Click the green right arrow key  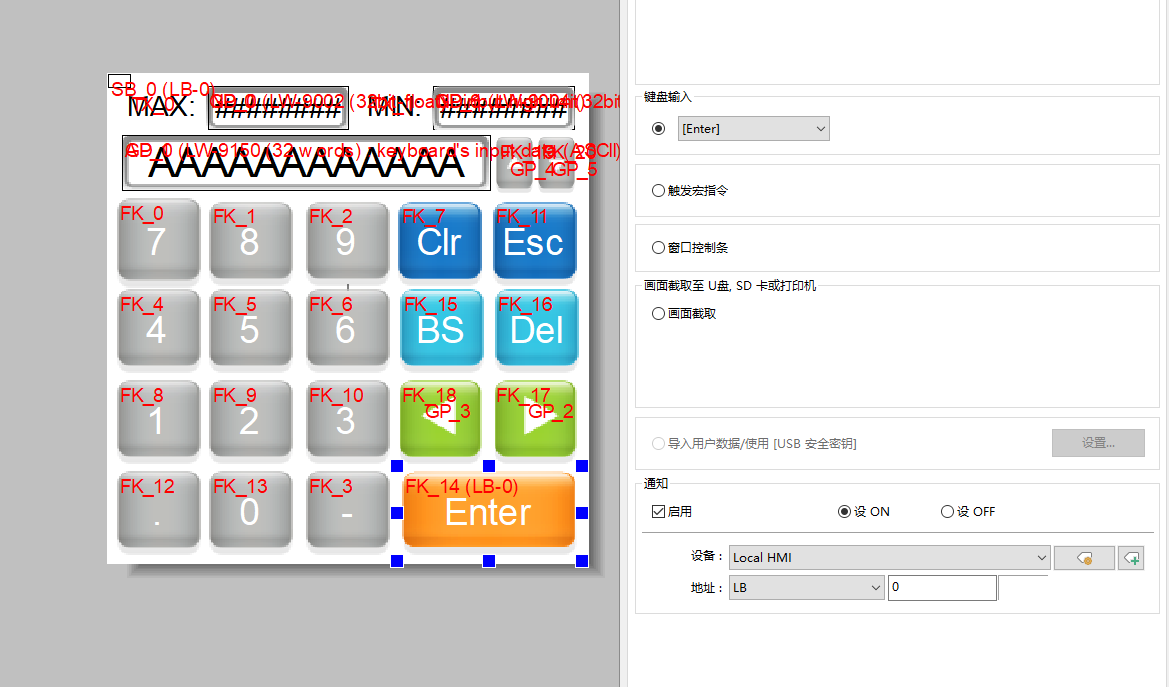(x=535, y=419)
